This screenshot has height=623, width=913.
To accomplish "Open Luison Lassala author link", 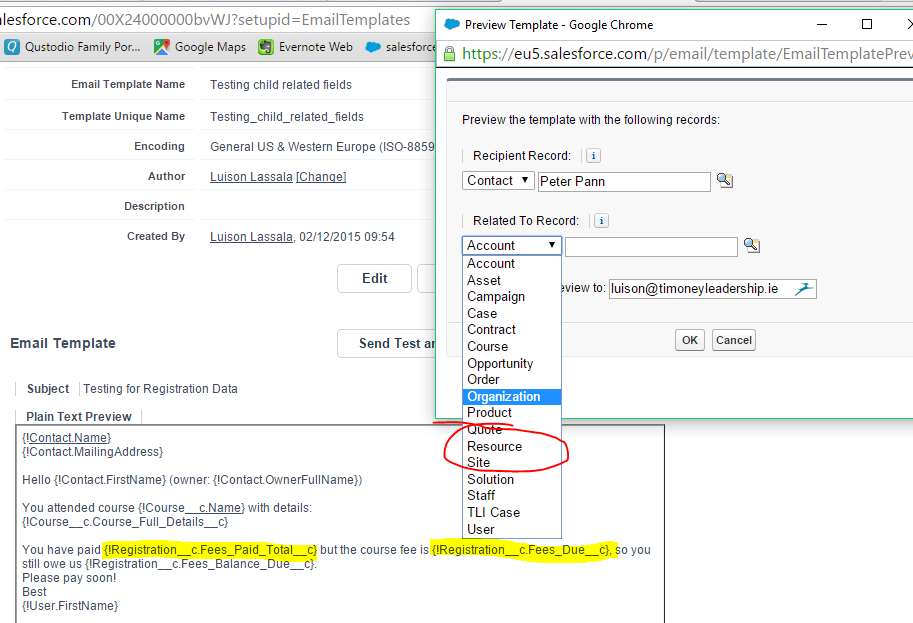I will pos(251,176).
